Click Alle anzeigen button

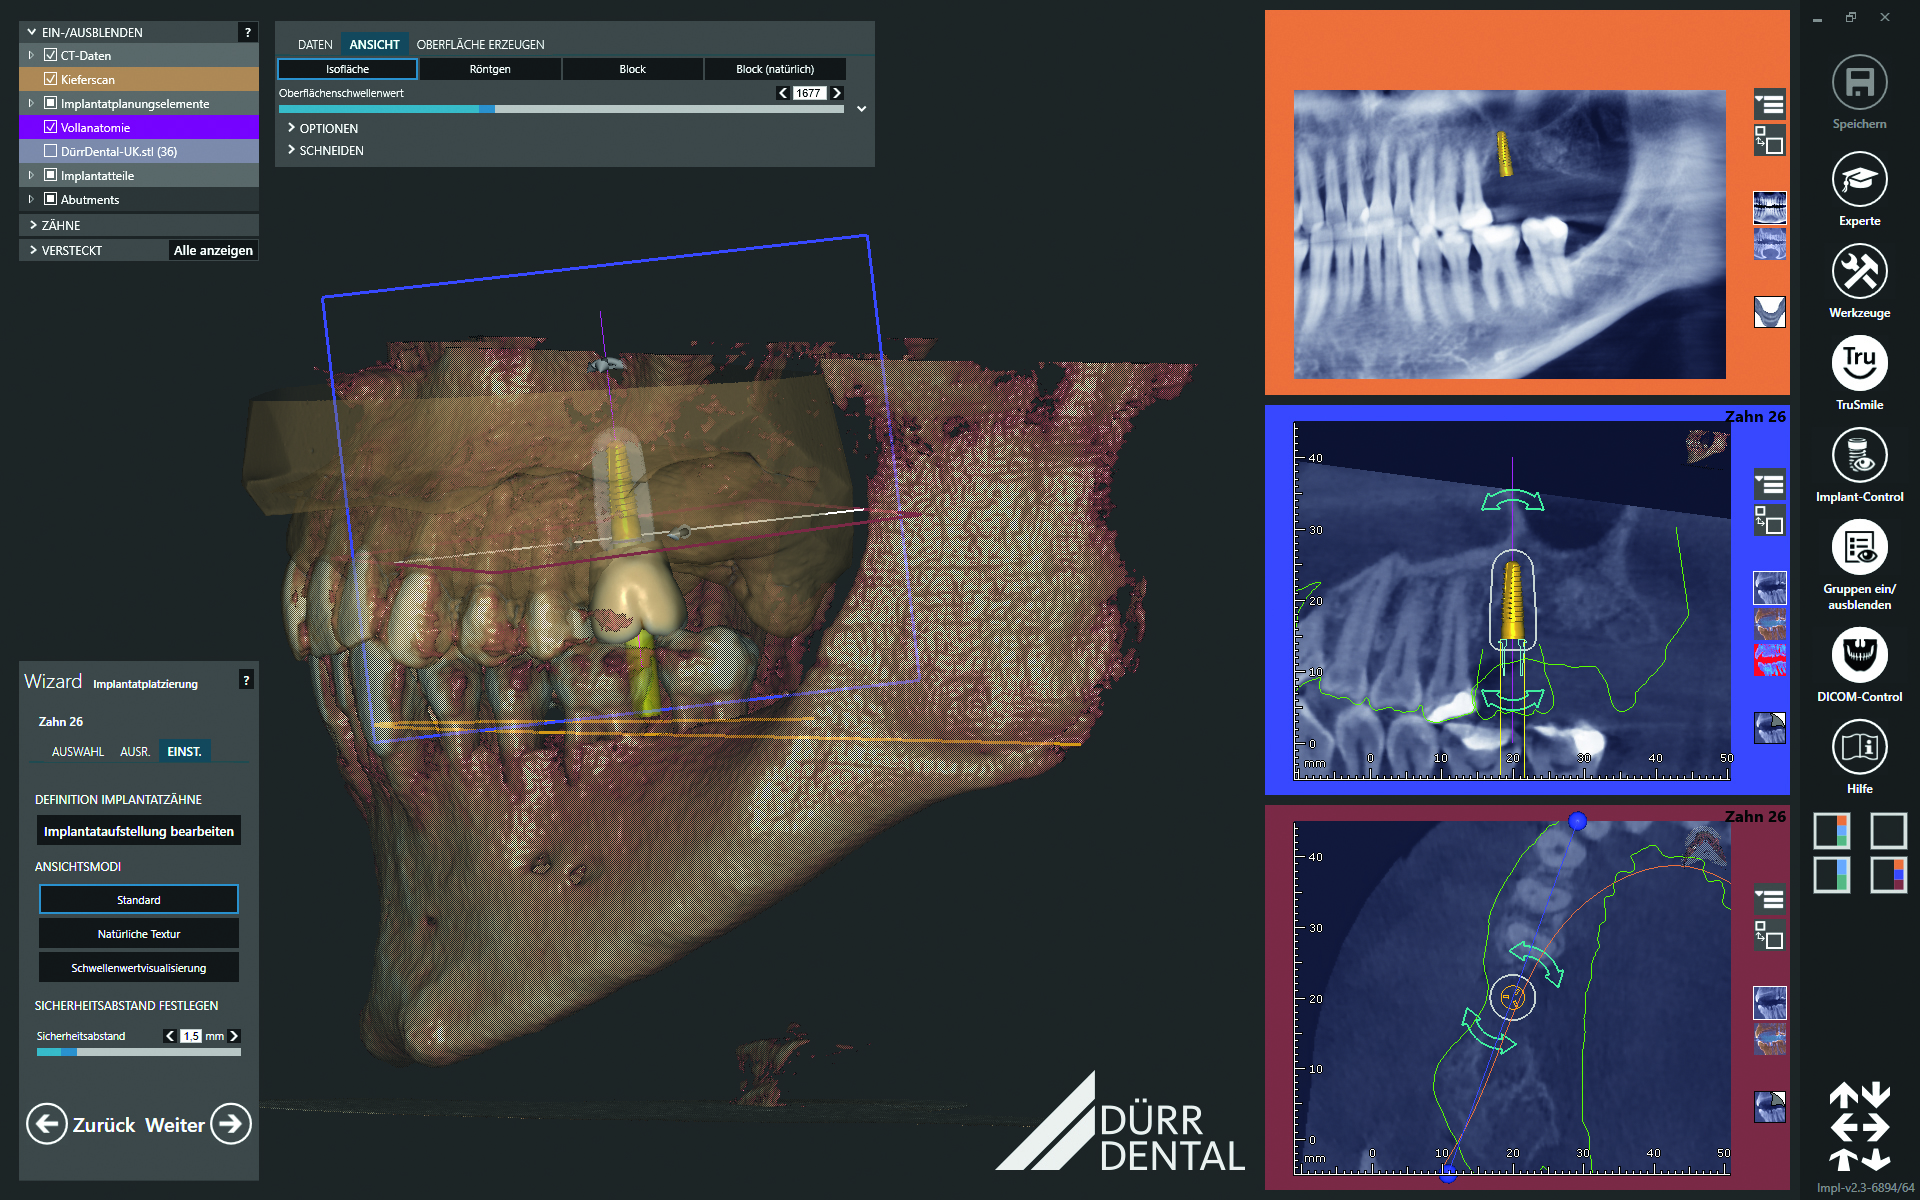(x=213, y=250)
